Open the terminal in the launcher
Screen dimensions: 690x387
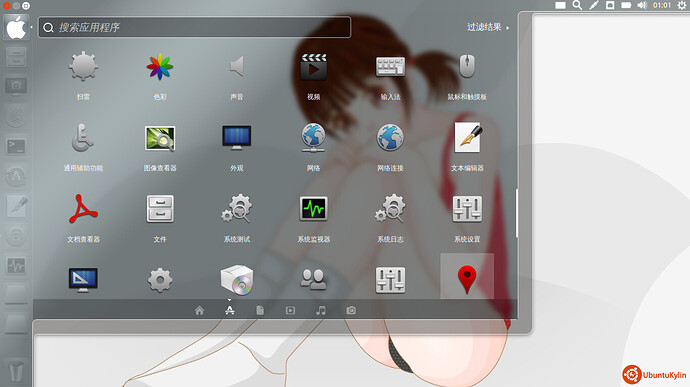(16, 147)
